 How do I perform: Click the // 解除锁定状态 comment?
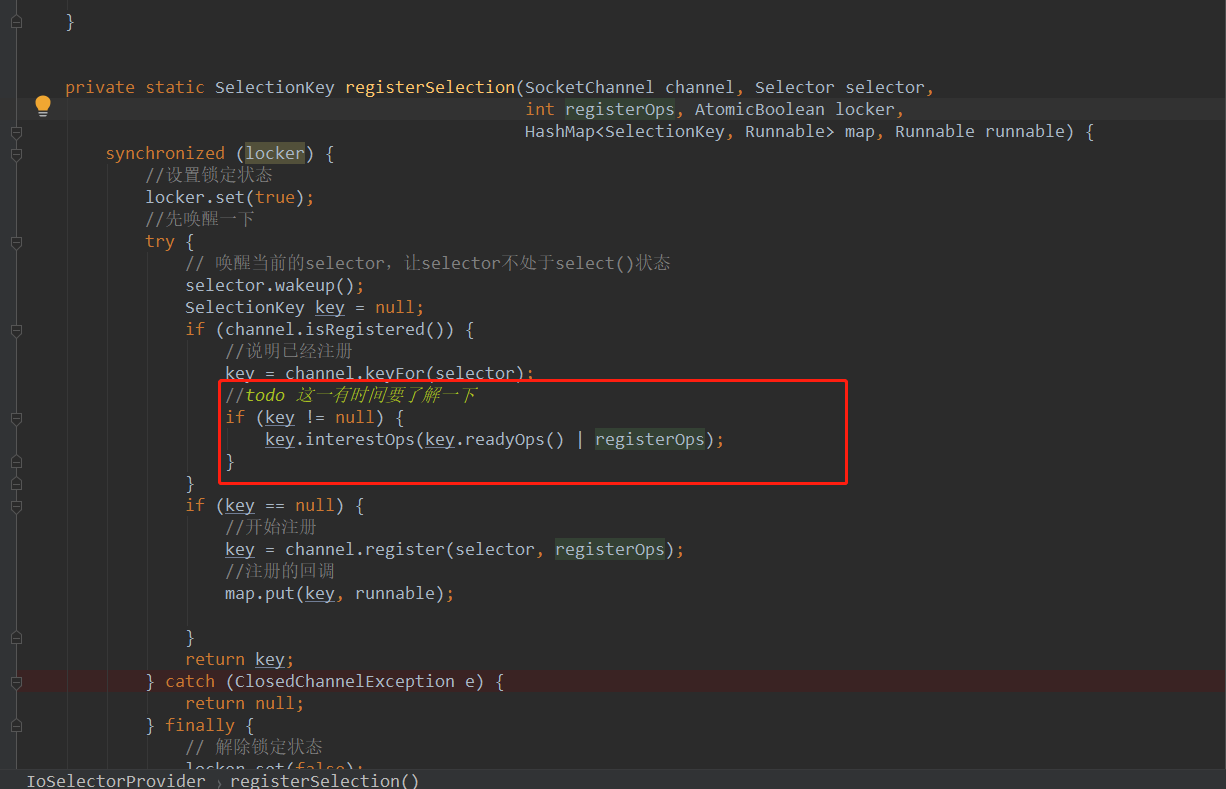tap(254, 748)
